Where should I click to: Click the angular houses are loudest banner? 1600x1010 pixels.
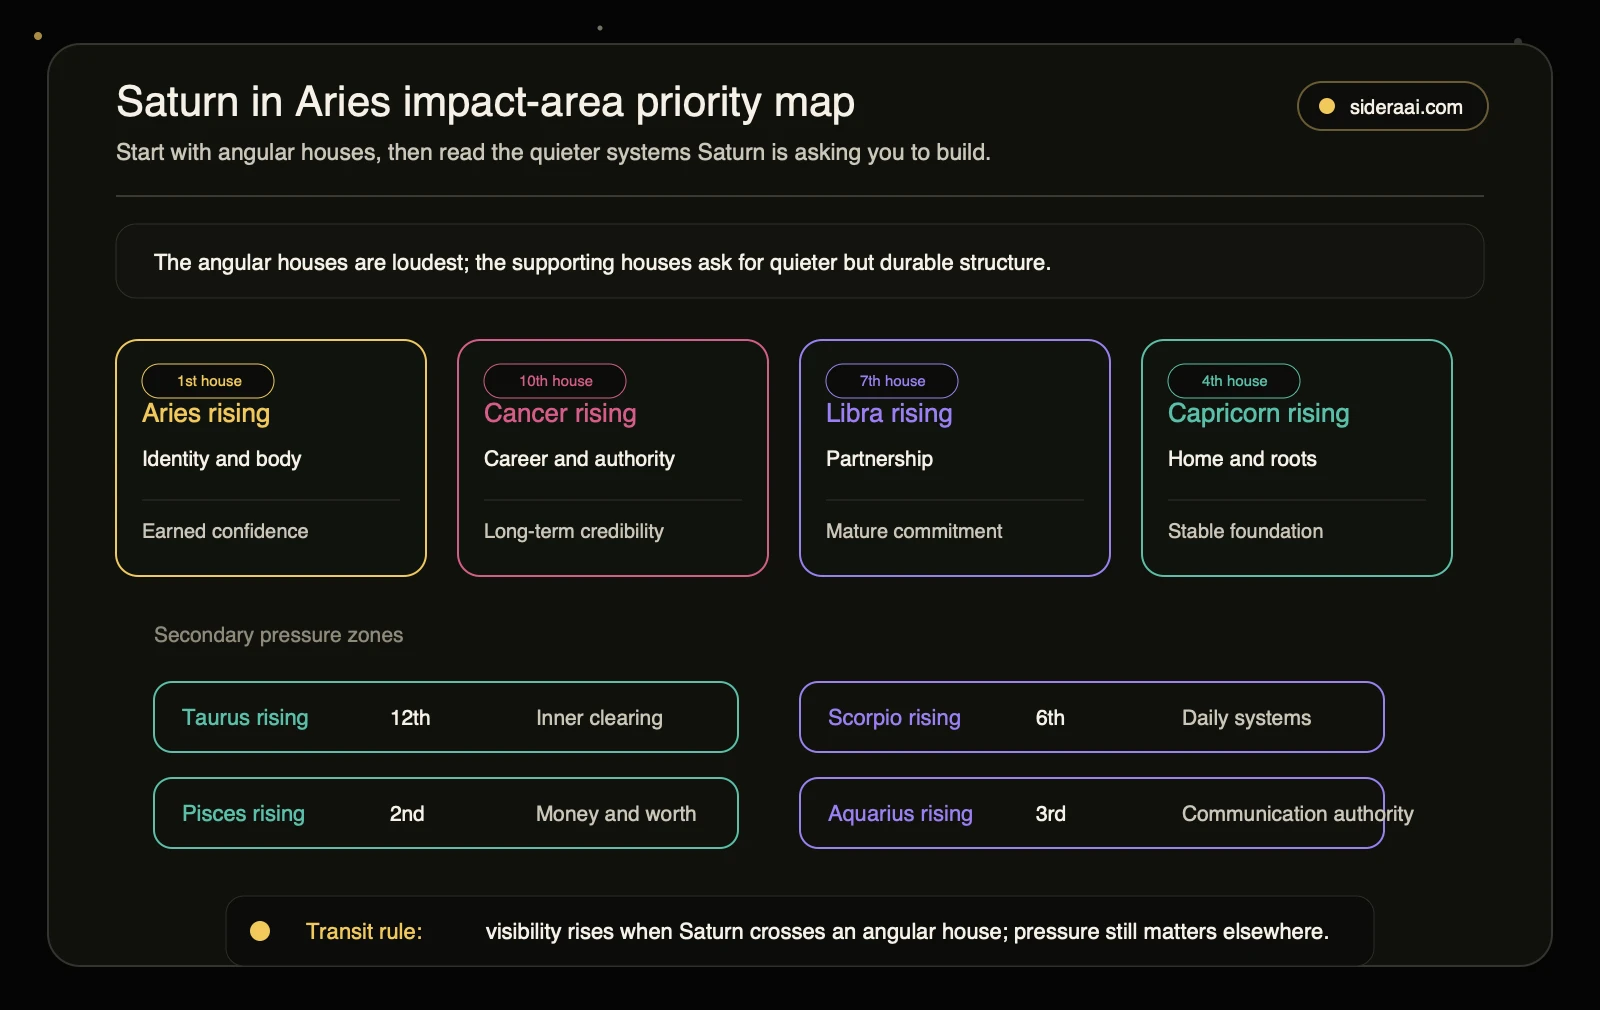tap(800, 262)
